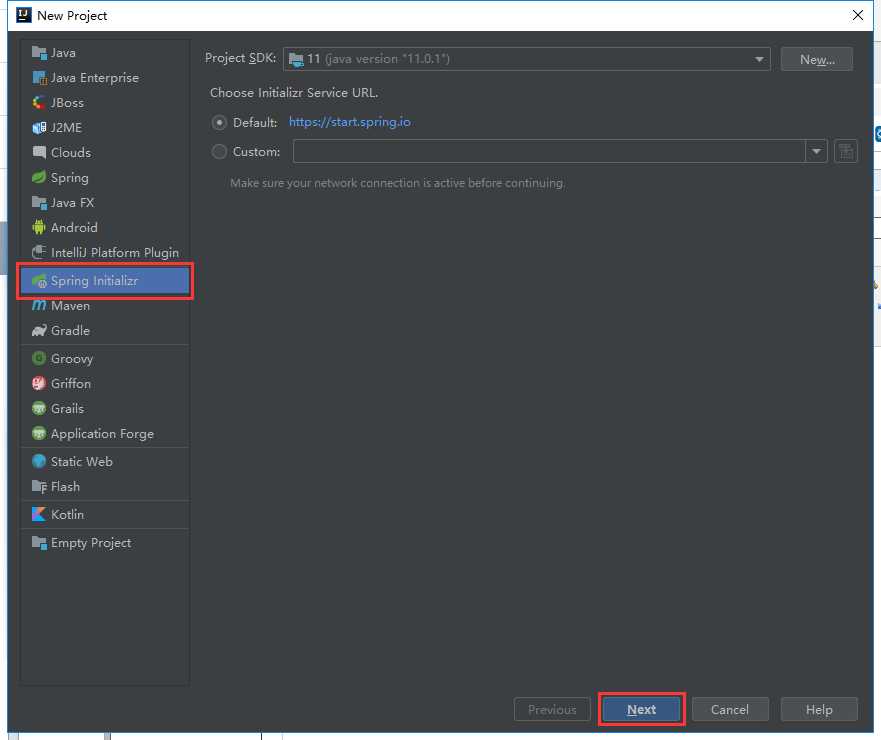The width and height of the screenshot is (881, 740).
Task: Click the 'Default:' radio label text
Action: [255, 122]
